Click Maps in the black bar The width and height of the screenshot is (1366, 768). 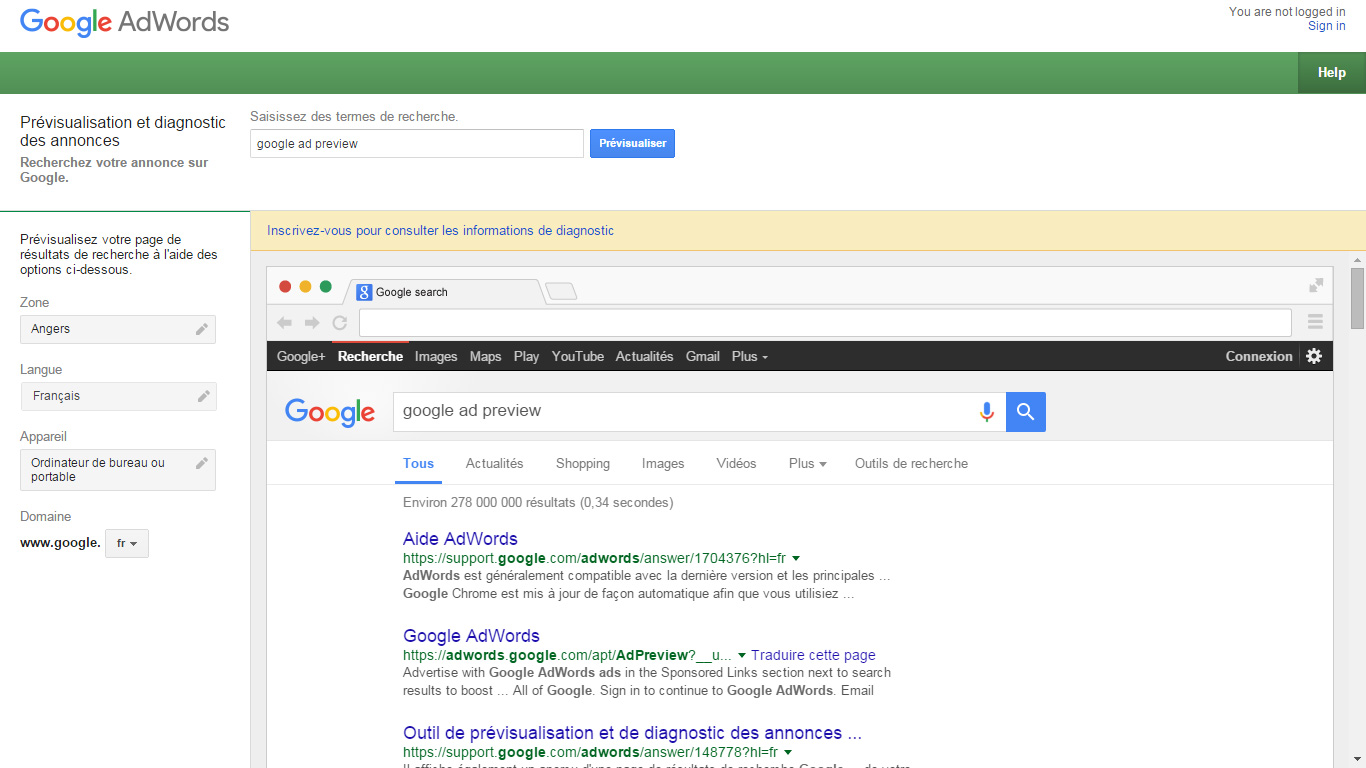[x=486, y=356]
